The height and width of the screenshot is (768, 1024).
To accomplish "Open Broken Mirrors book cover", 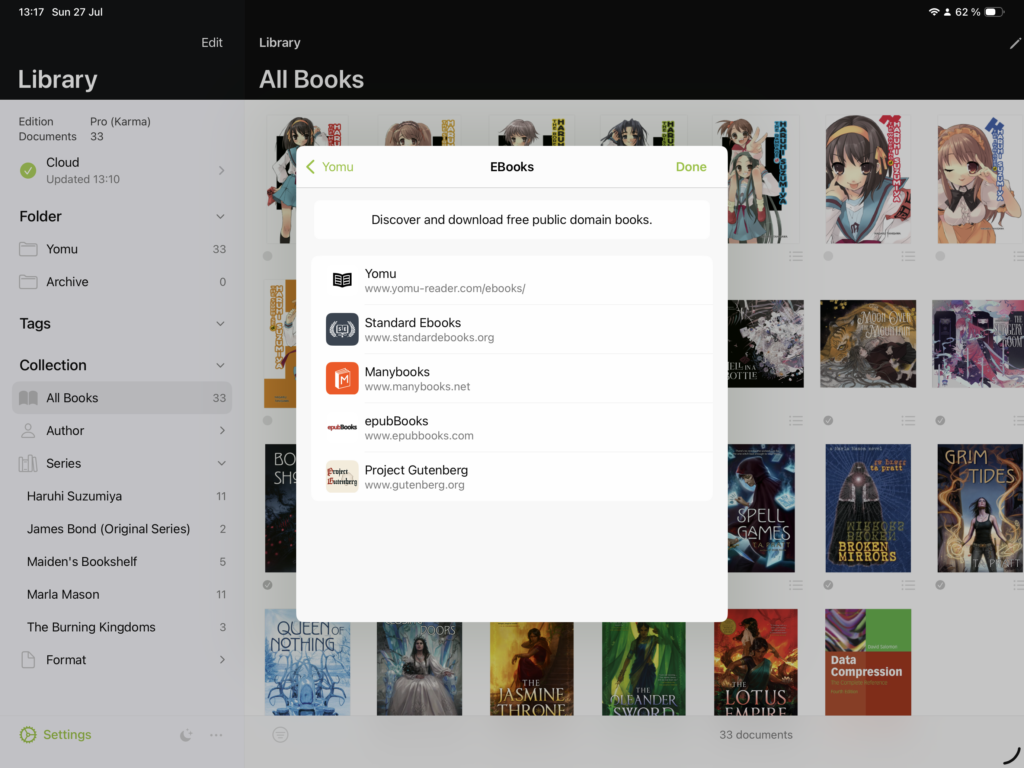I will [868, 508].
